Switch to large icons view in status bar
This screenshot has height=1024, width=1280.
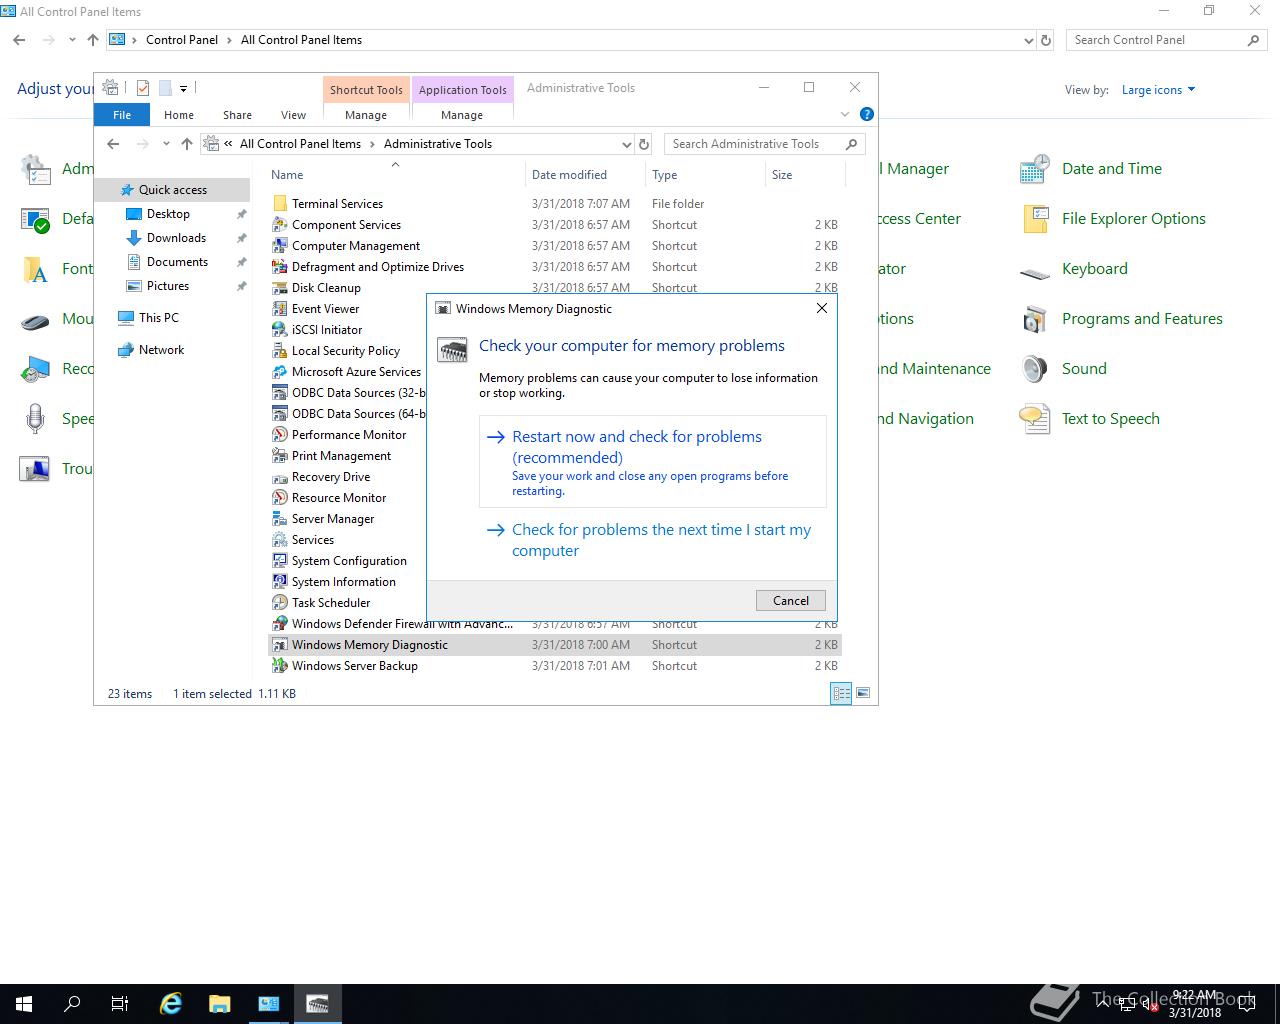click(863, 693)
